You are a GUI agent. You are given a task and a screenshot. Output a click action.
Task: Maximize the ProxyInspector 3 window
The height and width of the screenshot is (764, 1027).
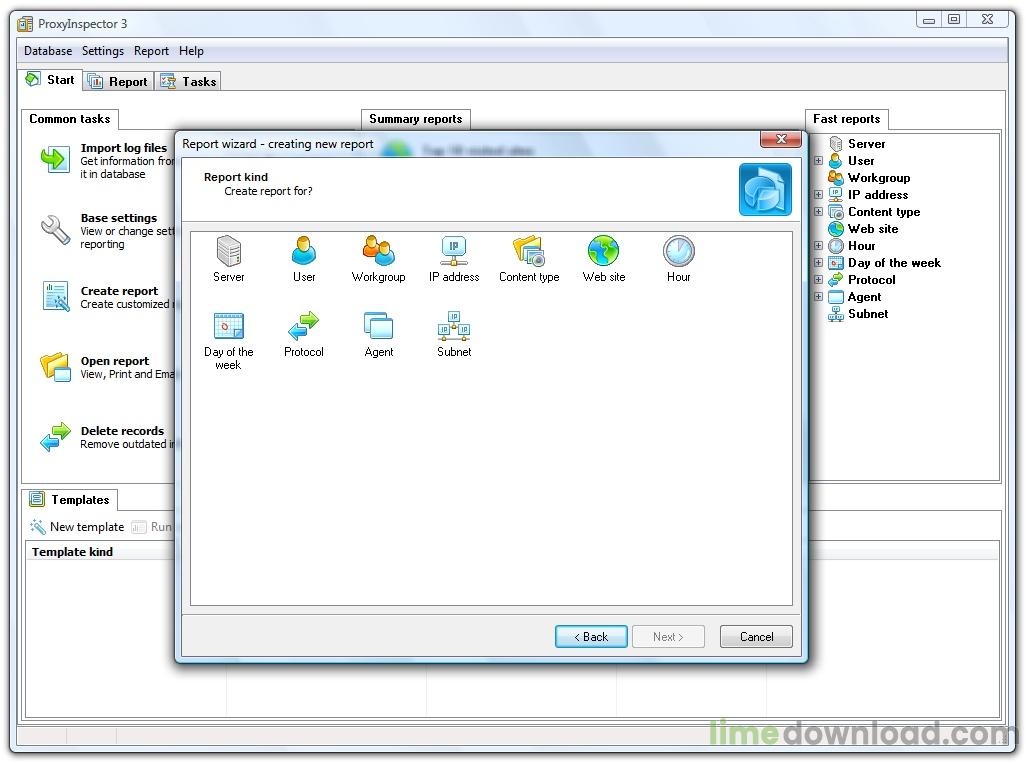tap(954, 20)
